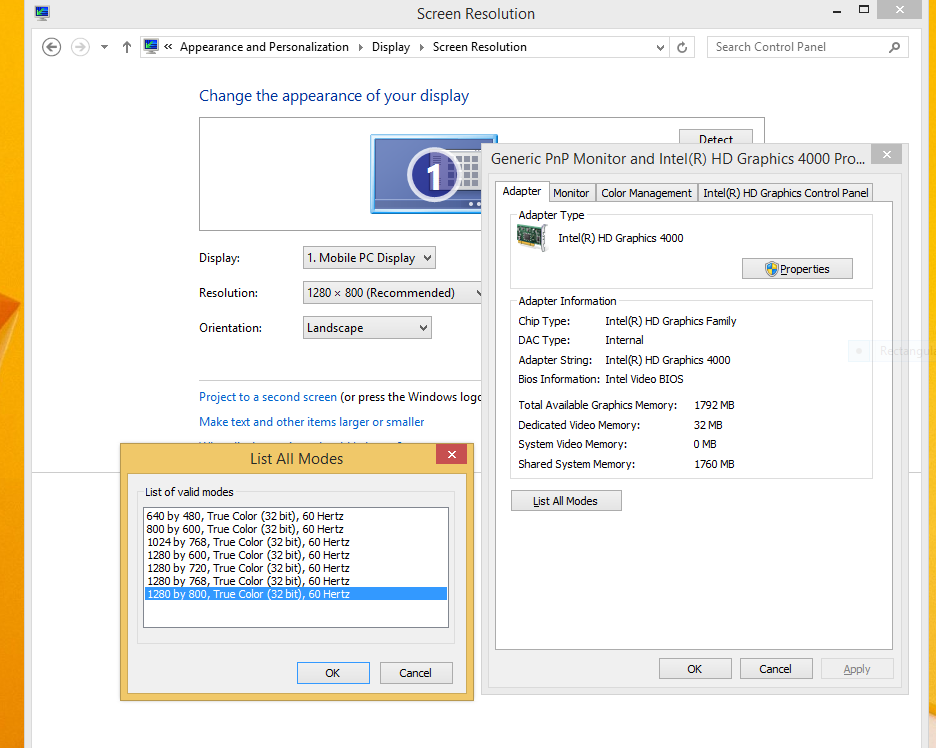Open Appearance and Personalization breadcrumb
This screenshot has width=936, height=748.
click(x=264, y=47)
